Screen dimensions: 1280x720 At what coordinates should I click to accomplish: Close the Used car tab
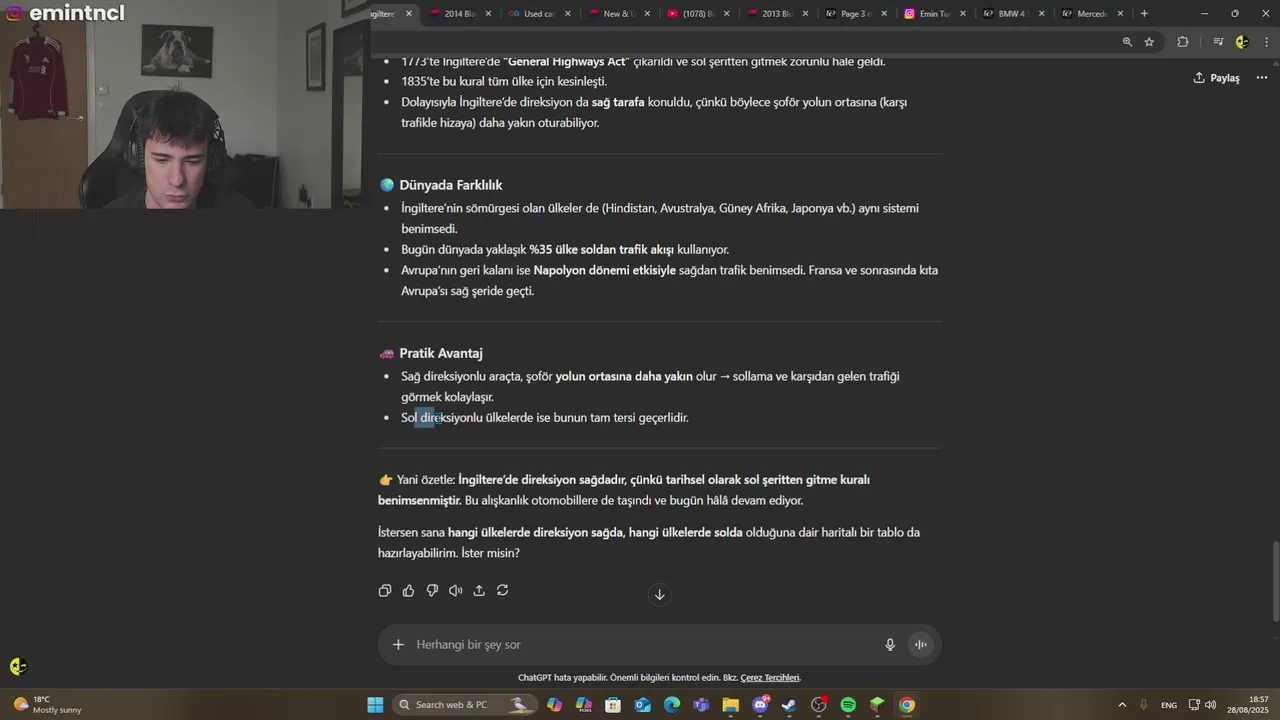tap(568, 14)
